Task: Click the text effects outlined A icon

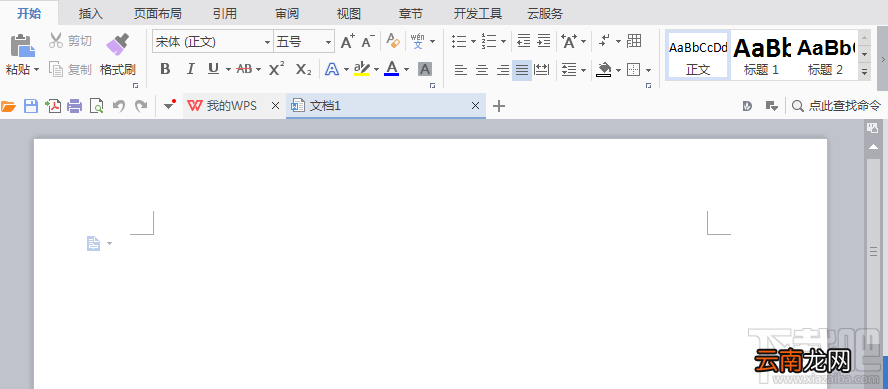Action: tap(332, 70)
